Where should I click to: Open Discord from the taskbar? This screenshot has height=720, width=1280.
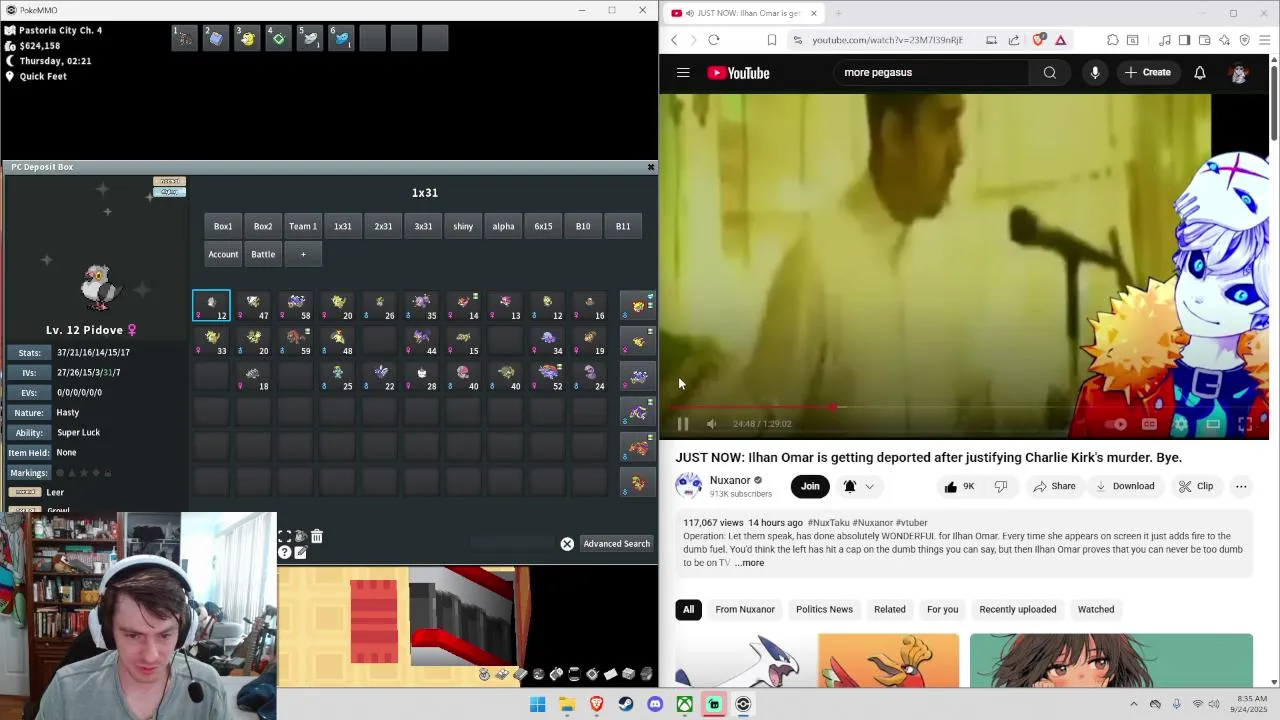click(655, 704)
